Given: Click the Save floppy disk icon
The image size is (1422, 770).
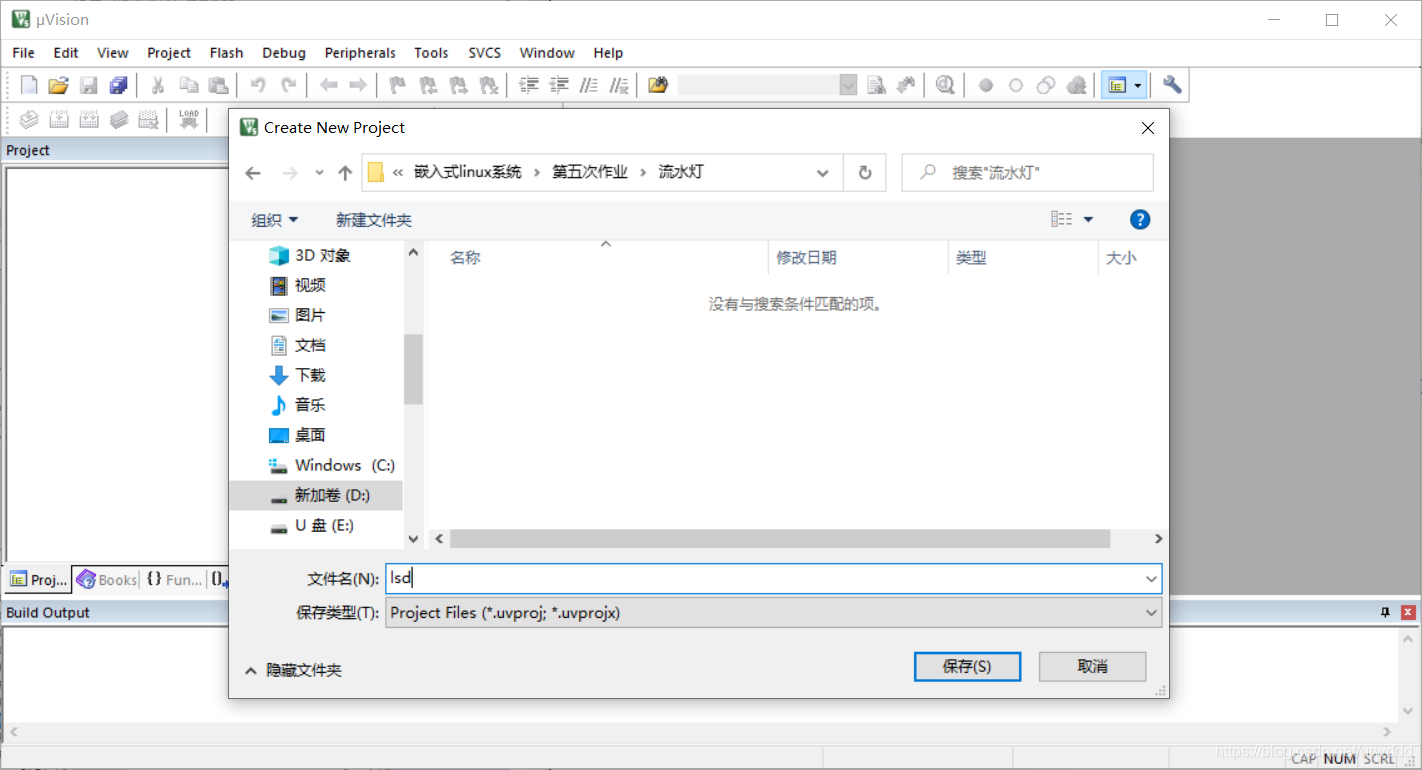Looking at the screenshot, I should [x=89, y=85].
